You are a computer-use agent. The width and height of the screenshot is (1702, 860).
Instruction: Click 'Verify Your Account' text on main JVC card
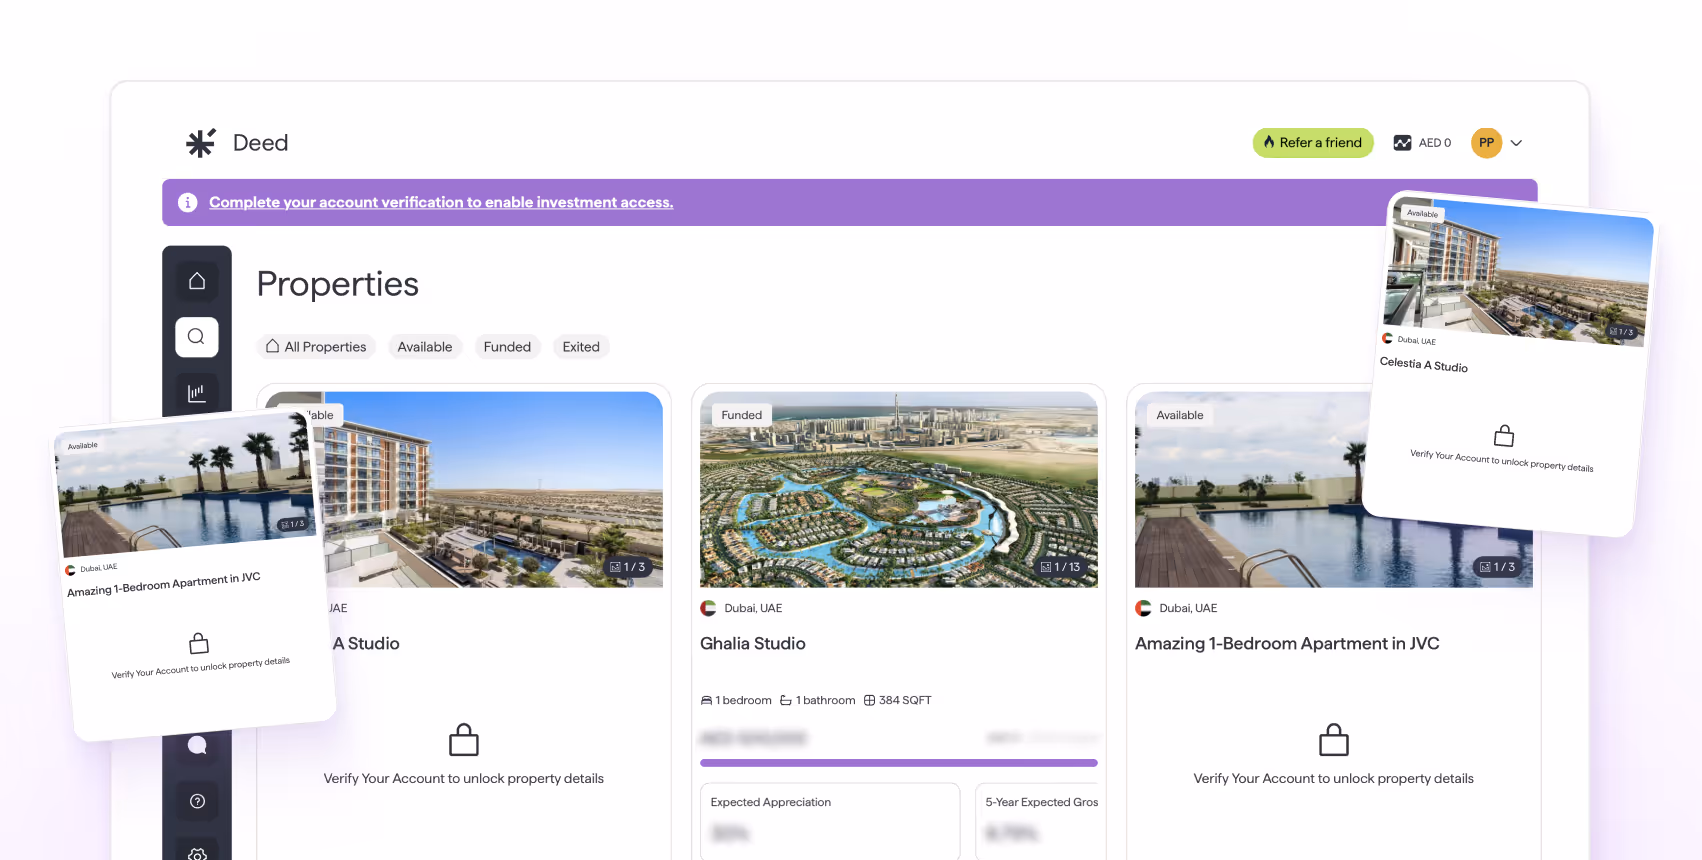[1334, 779]
